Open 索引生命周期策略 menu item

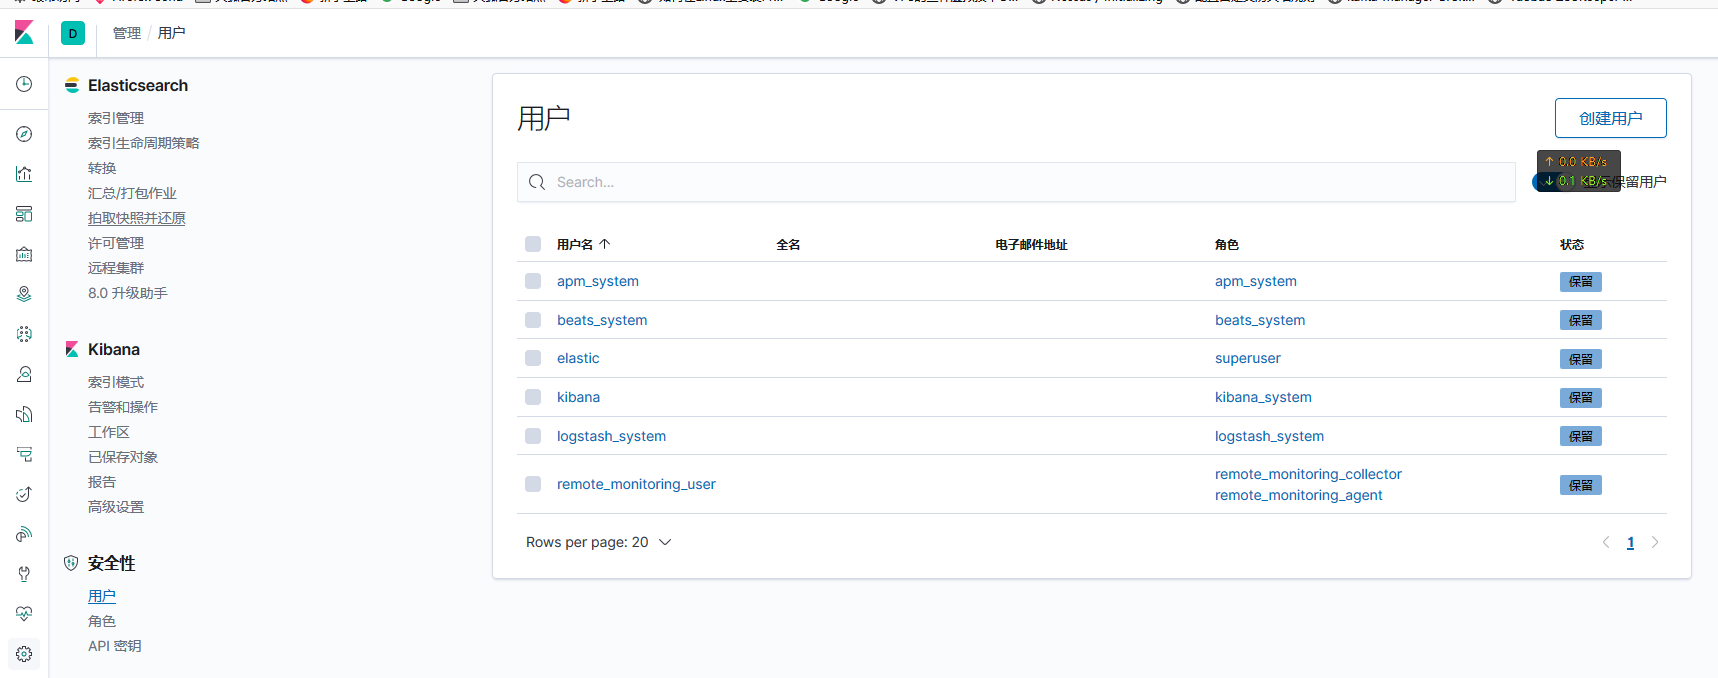(x=144, y=143)
